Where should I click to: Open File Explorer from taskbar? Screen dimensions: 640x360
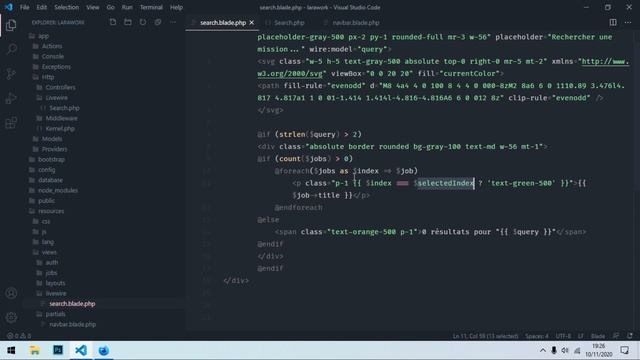tap(35, 350)
